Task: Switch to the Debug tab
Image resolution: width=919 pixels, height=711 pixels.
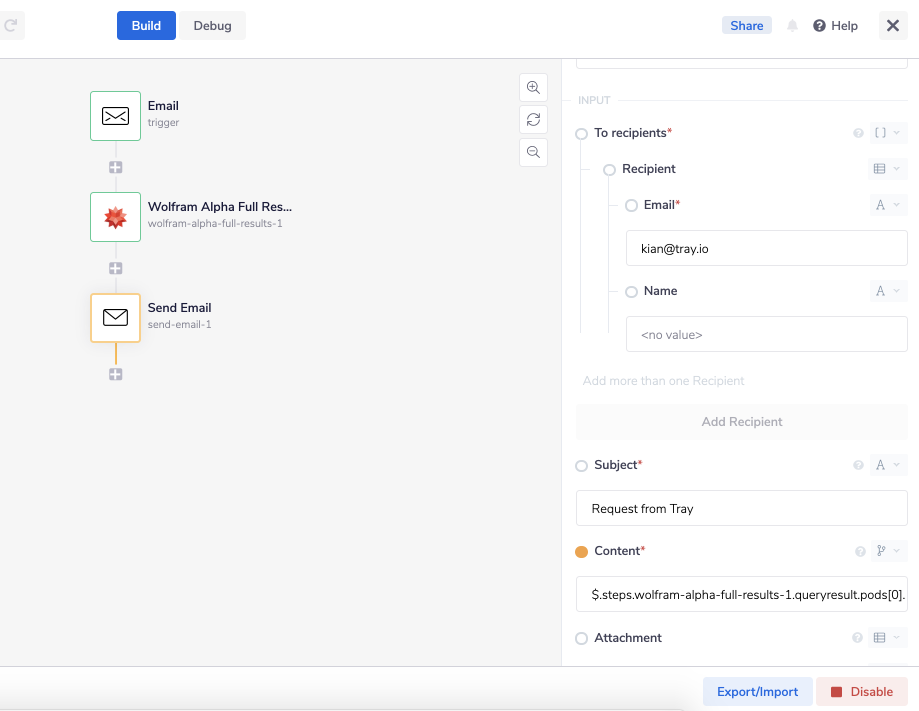Action: (212, 25)
